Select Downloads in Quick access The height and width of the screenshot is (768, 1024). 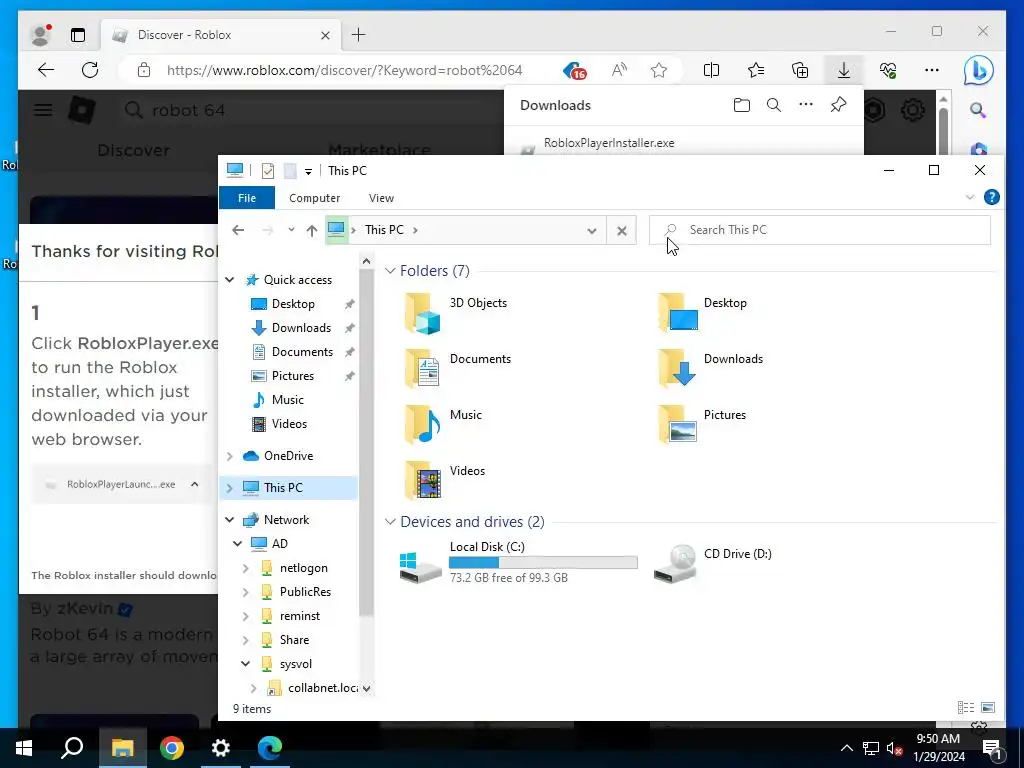coord(301,328)
